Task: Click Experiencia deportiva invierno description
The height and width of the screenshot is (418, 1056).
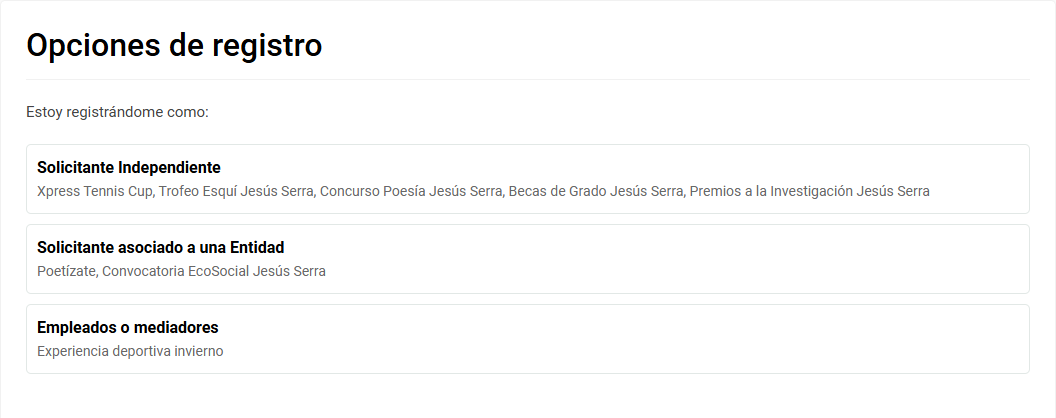Action: tap(130, 351)
